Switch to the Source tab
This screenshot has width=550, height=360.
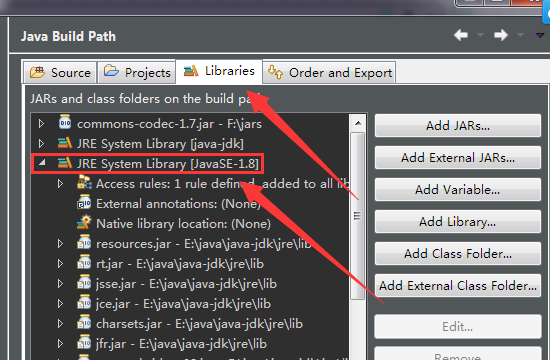click(60, 73)
